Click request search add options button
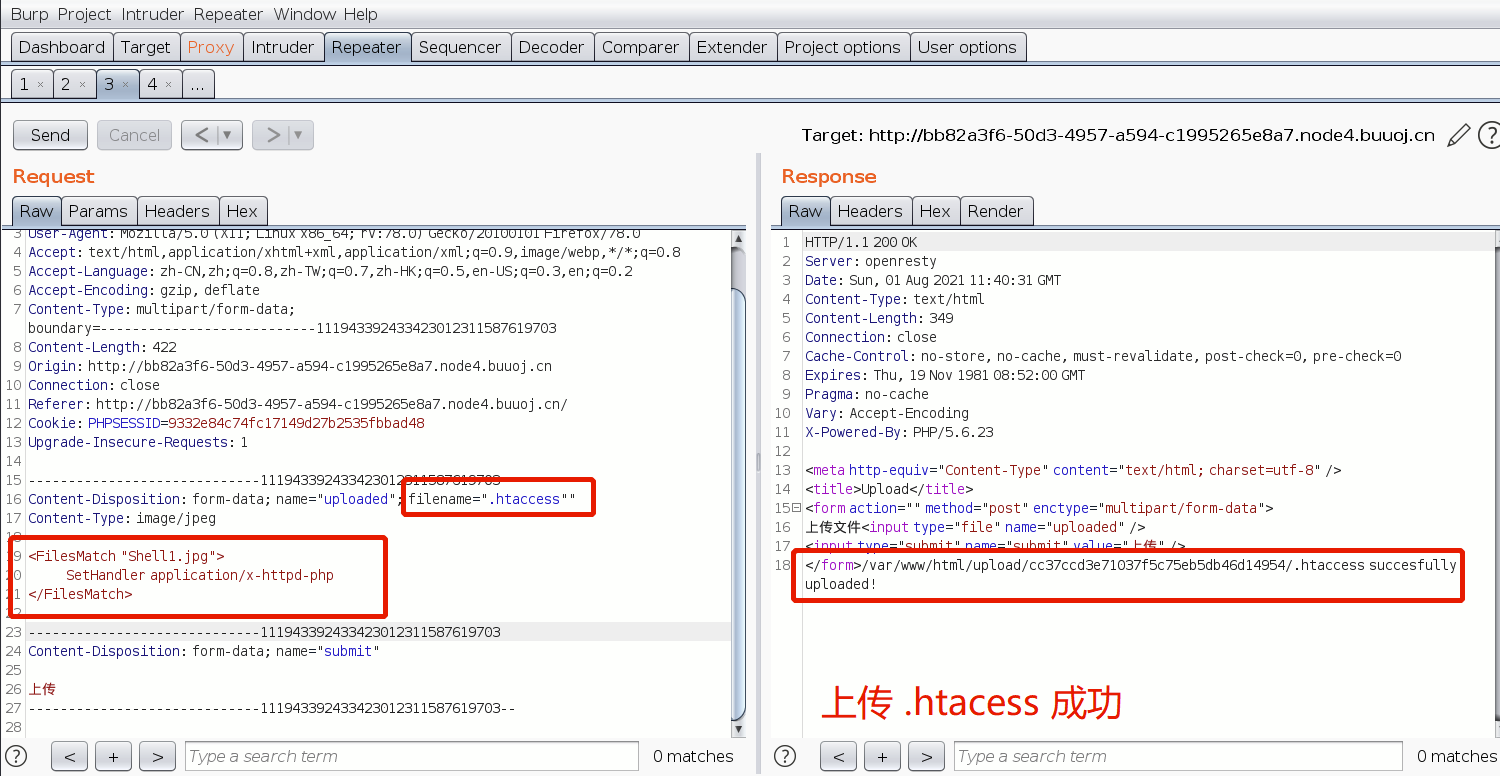 [113, 756]
